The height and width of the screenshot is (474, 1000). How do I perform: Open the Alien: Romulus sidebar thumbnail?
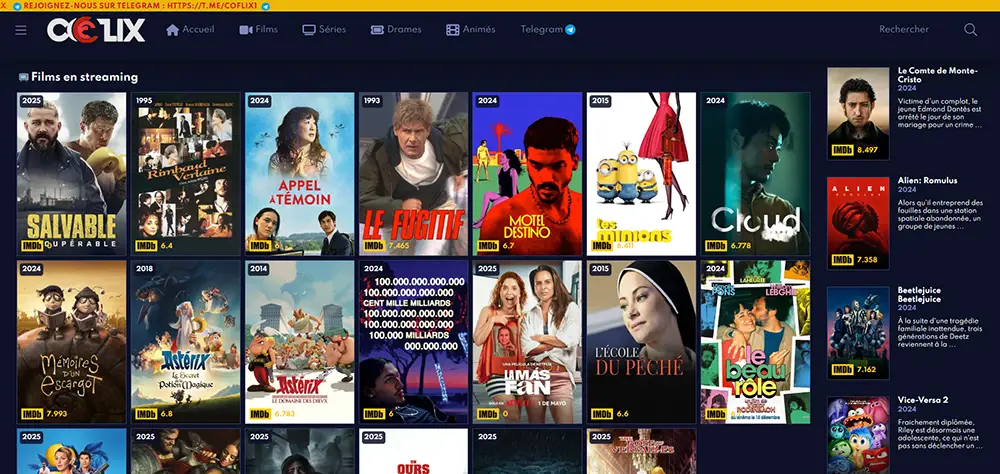click(x=858, y=223)
